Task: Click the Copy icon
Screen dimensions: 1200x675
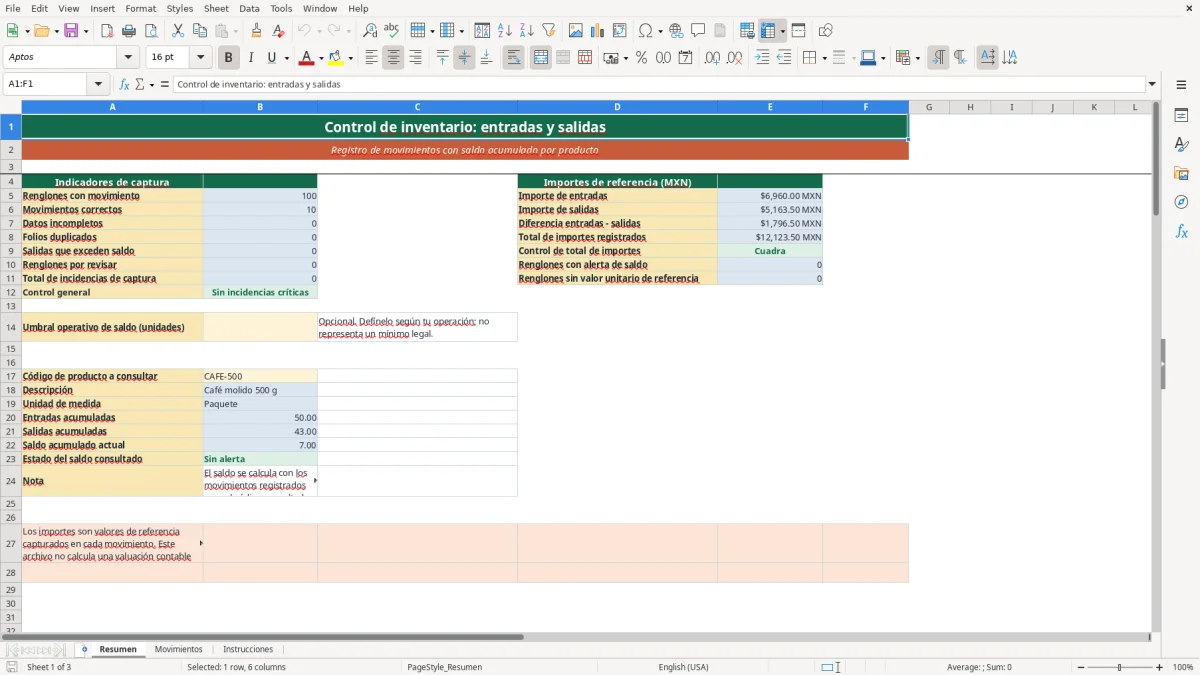Action: point(200,31)
